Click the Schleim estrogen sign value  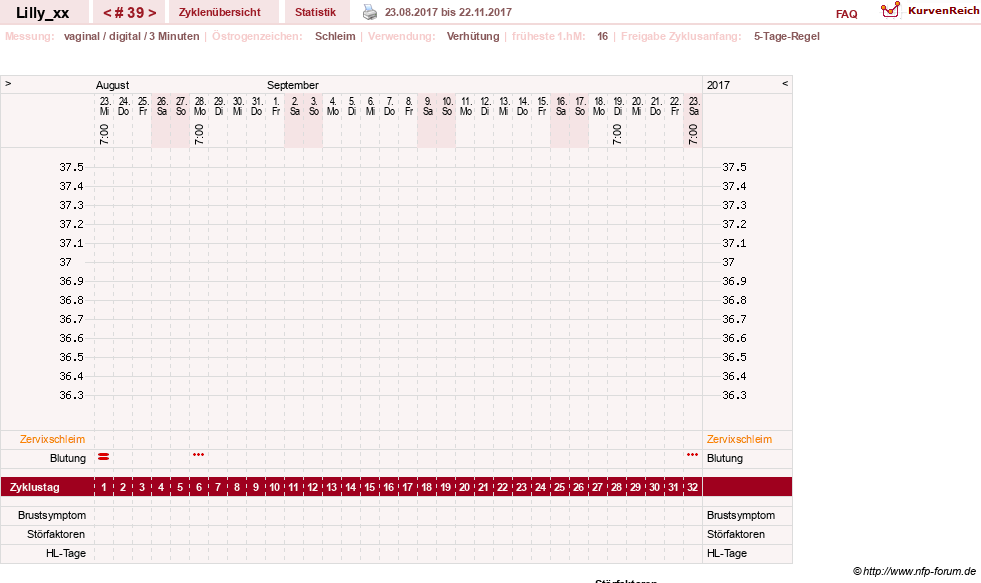pos(335,36)
